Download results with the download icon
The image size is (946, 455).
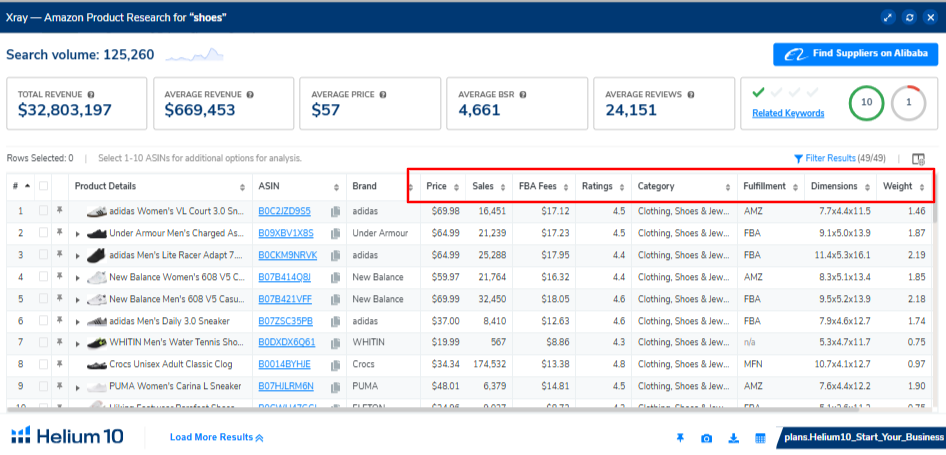pos(734,438)
